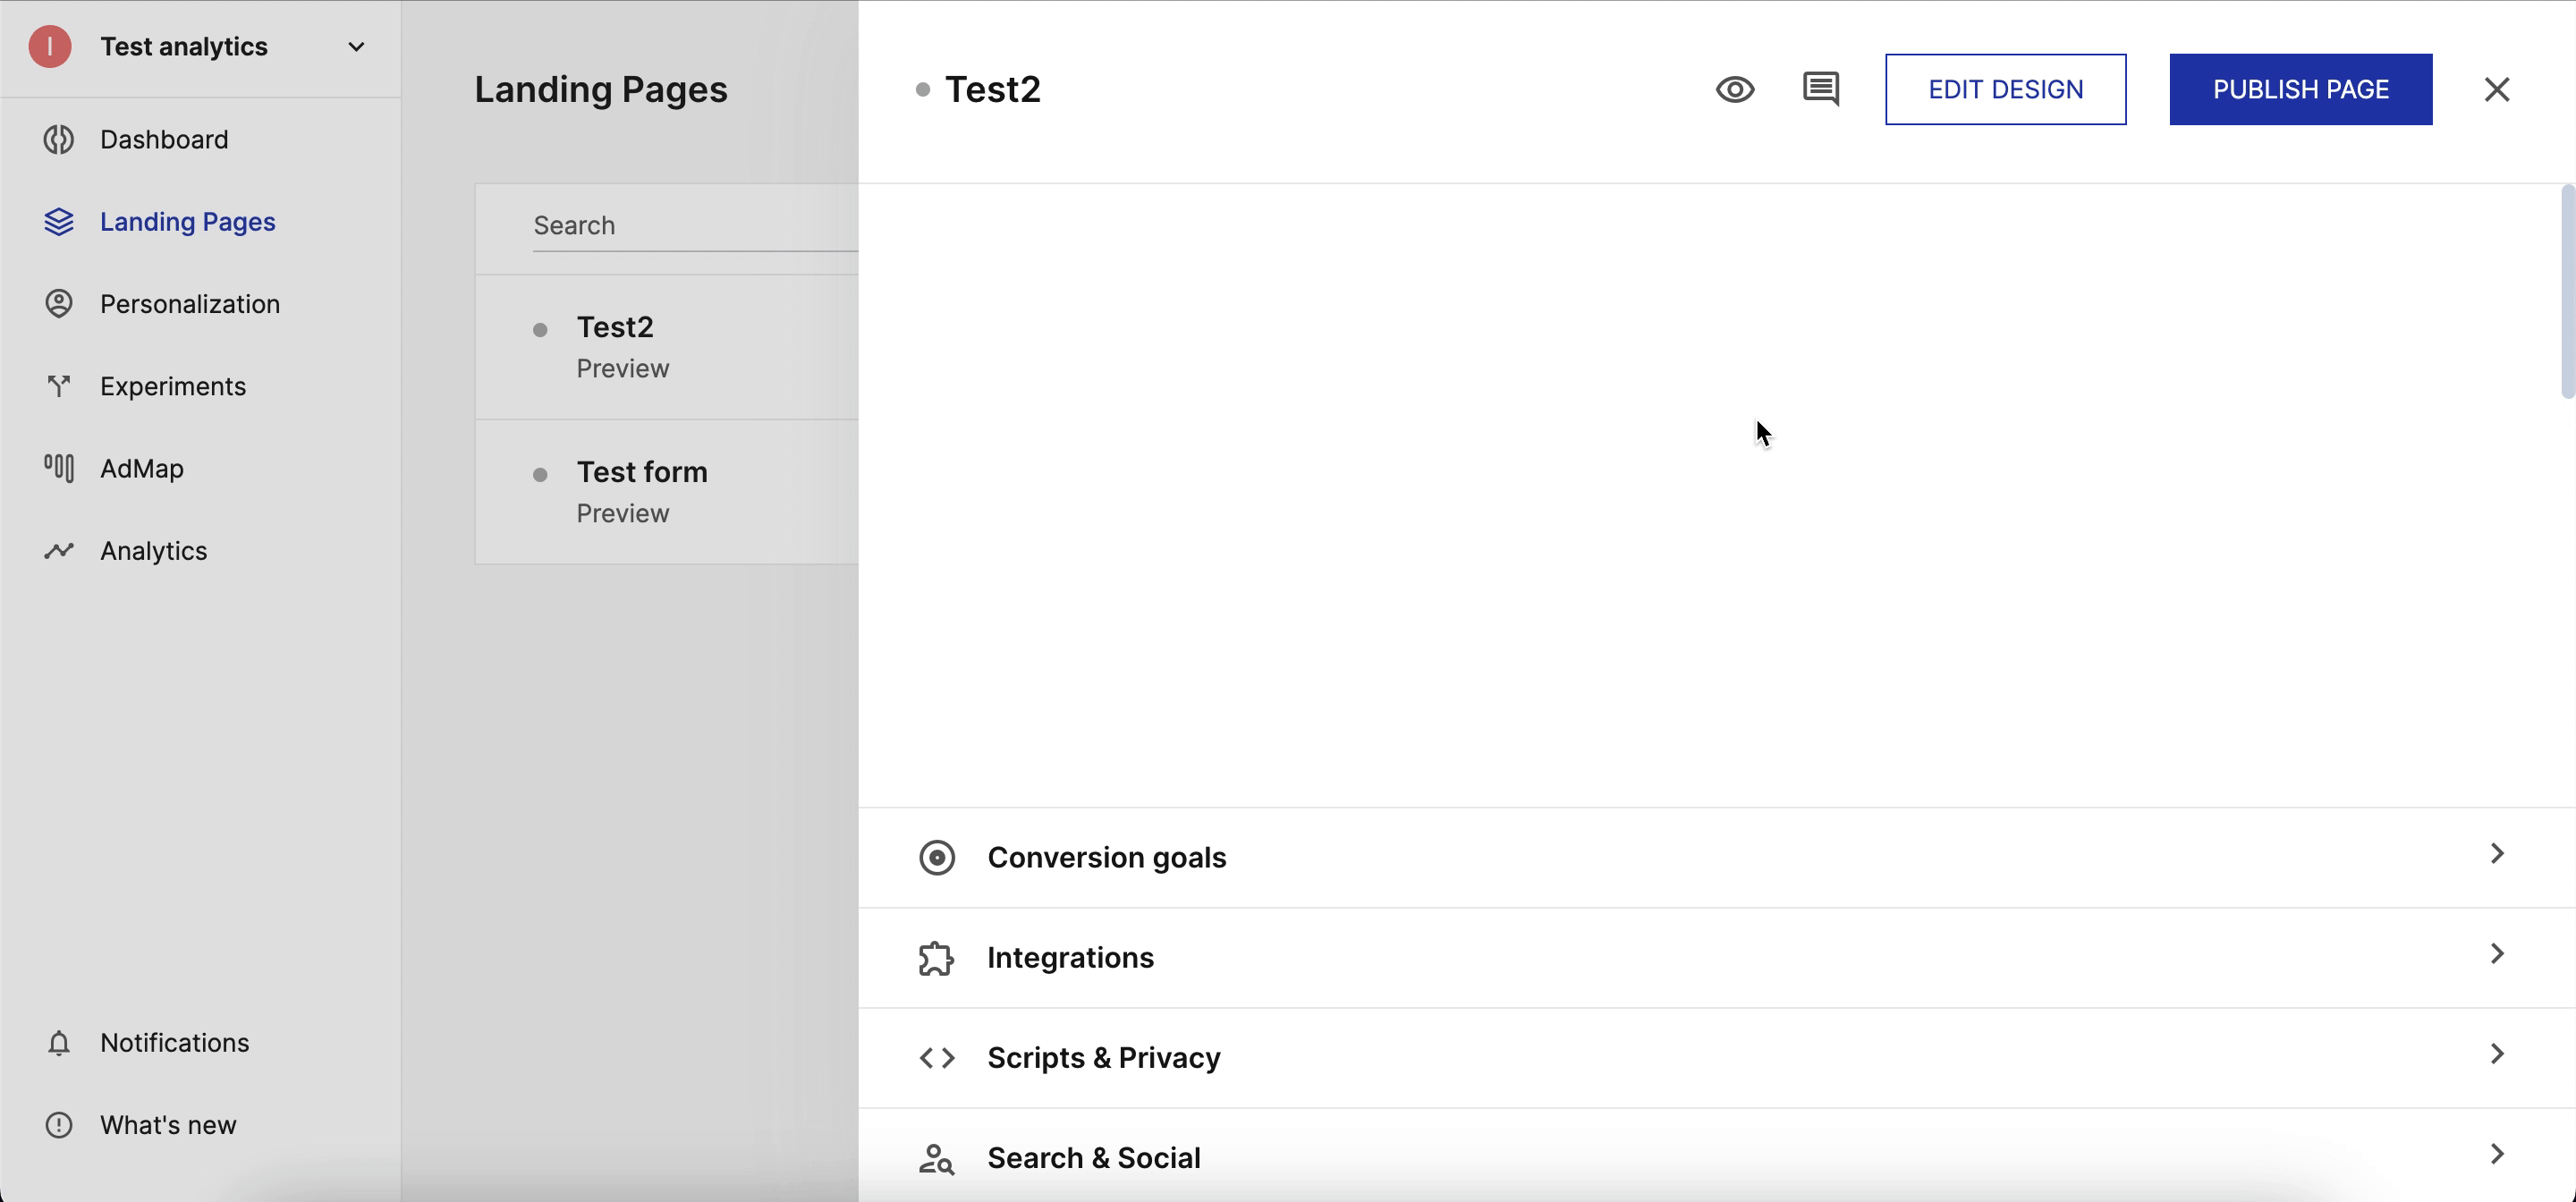The width and height of the screenshot is (2576, 1202).
Task: Click the Notifications bell icon
Action: point(59,1043)
